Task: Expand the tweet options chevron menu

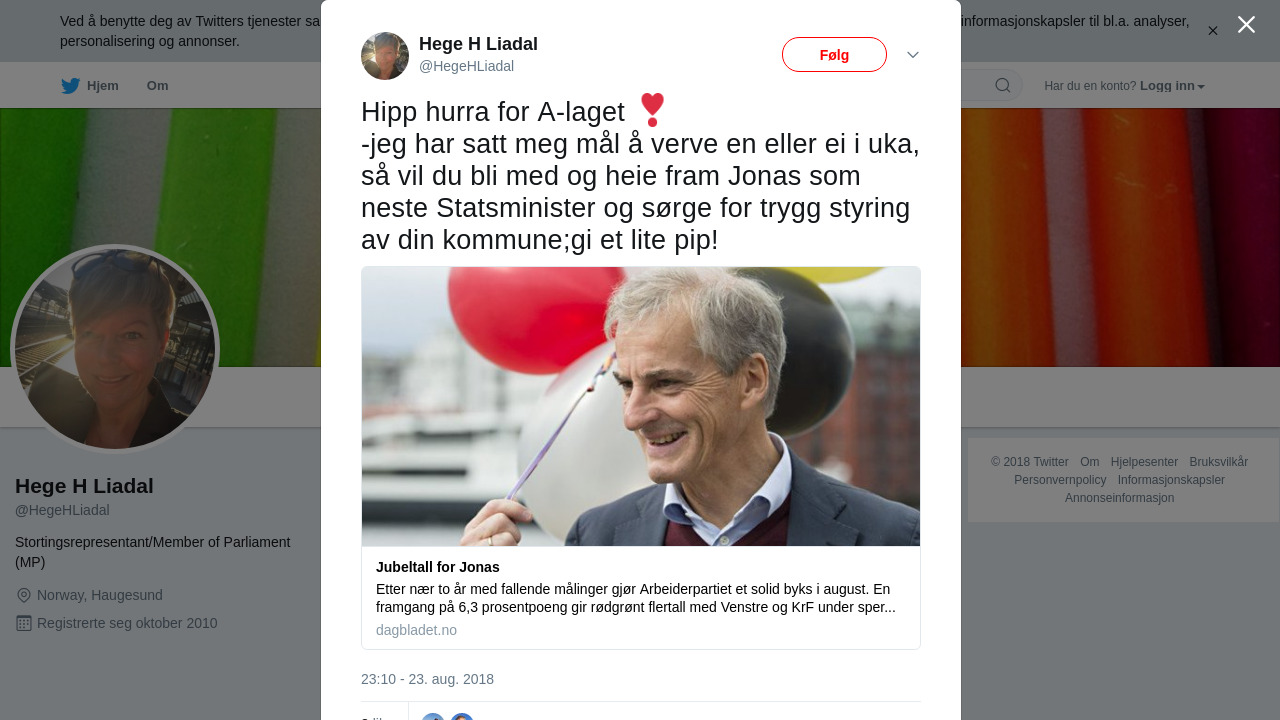Action: (x=913, y=55)
